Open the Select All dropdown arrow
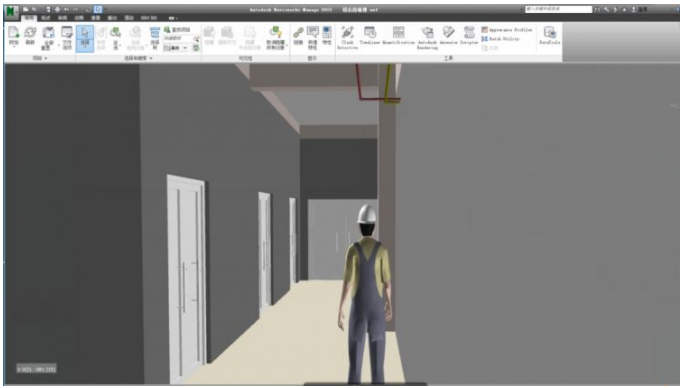682x388 pixels. [x=120, y=45]
